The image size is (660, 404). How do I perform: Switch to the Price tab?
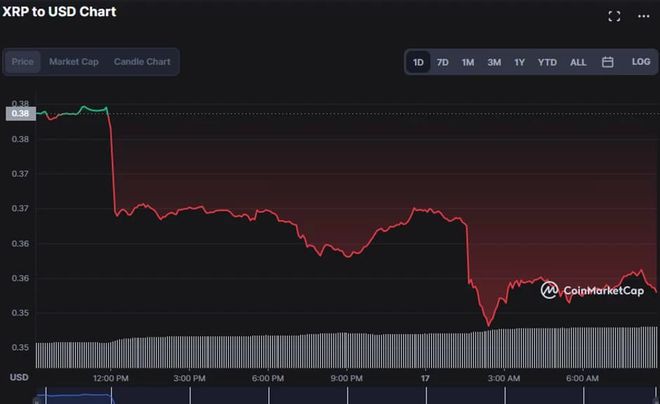coord(22,62)
